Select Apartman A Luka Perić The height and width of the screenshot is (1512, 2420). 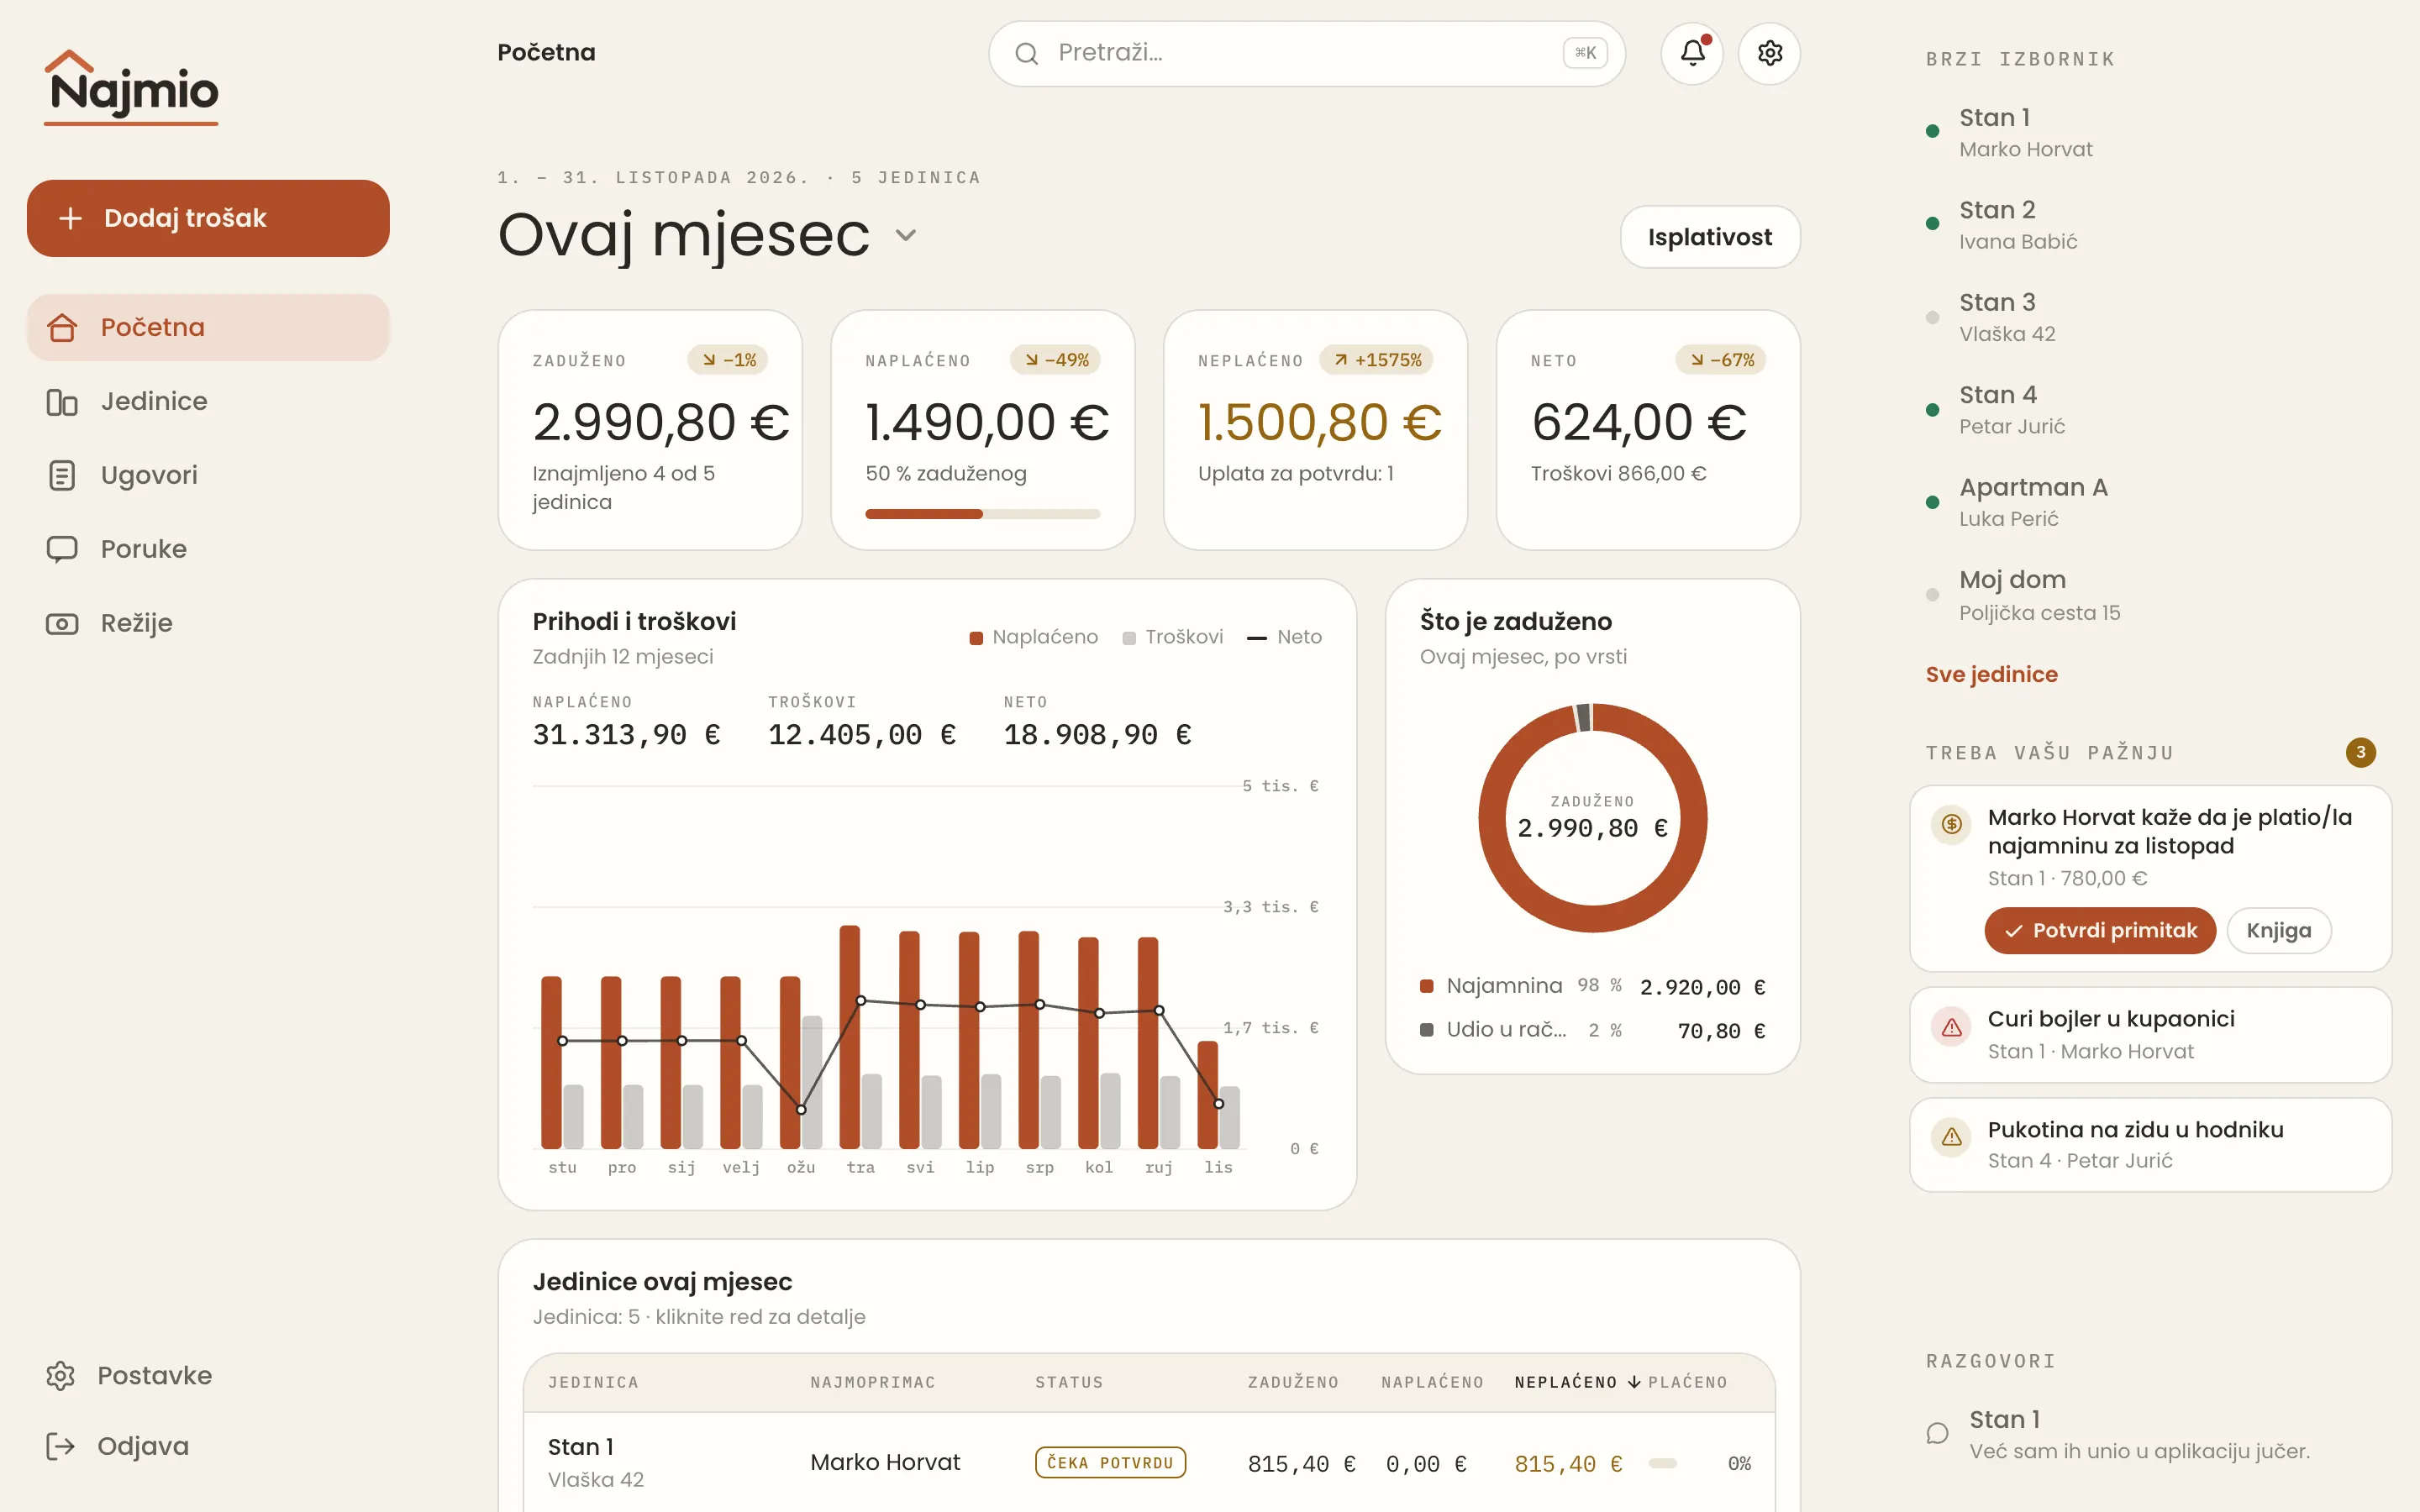2150,502
